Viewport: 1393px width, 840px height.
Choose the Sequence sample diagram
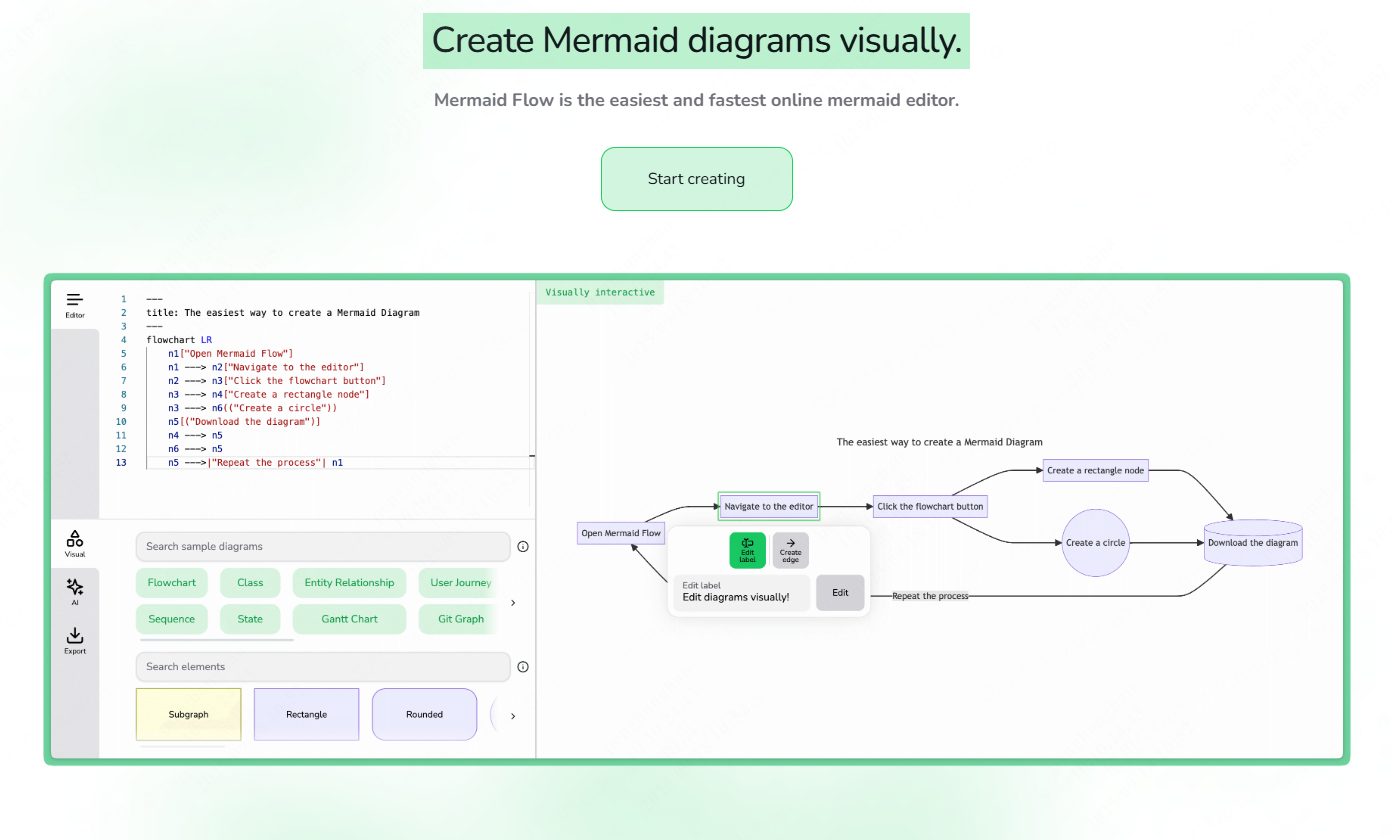[x=172, y=619]
